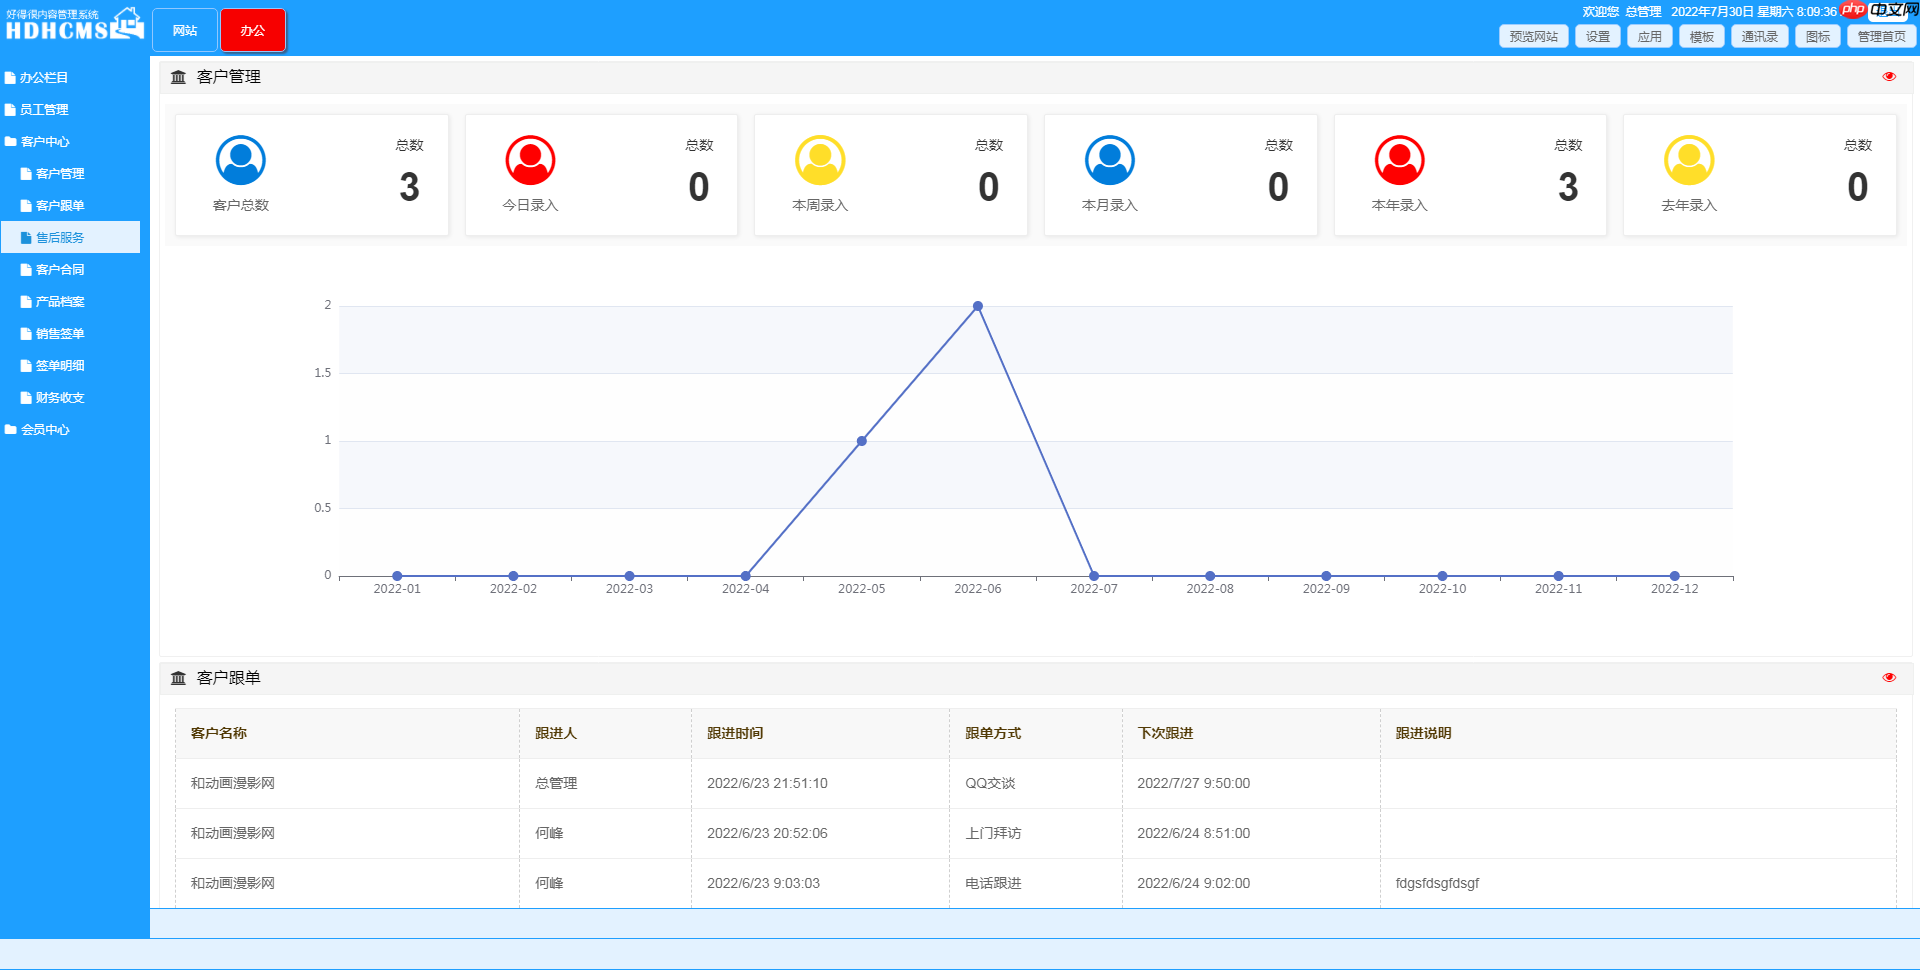Switch to the 网站 tab

(184, 30)
